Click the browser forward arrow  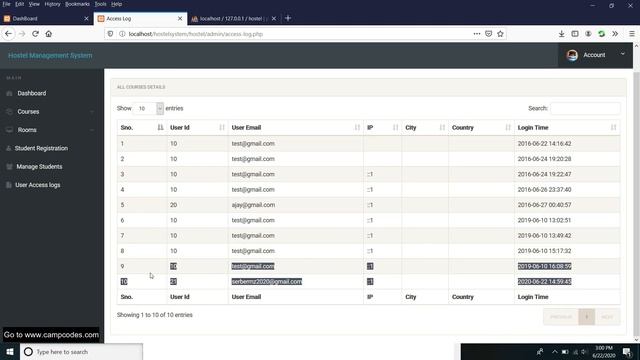pos(22,34)
